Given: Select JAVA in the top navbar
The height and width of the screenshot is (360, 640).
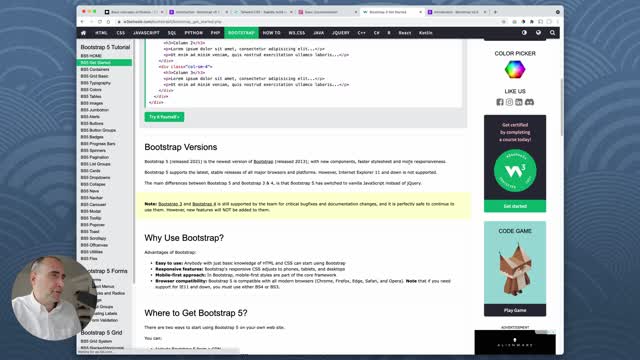Looking at the screenshot, I should click(x=319, y=33).
